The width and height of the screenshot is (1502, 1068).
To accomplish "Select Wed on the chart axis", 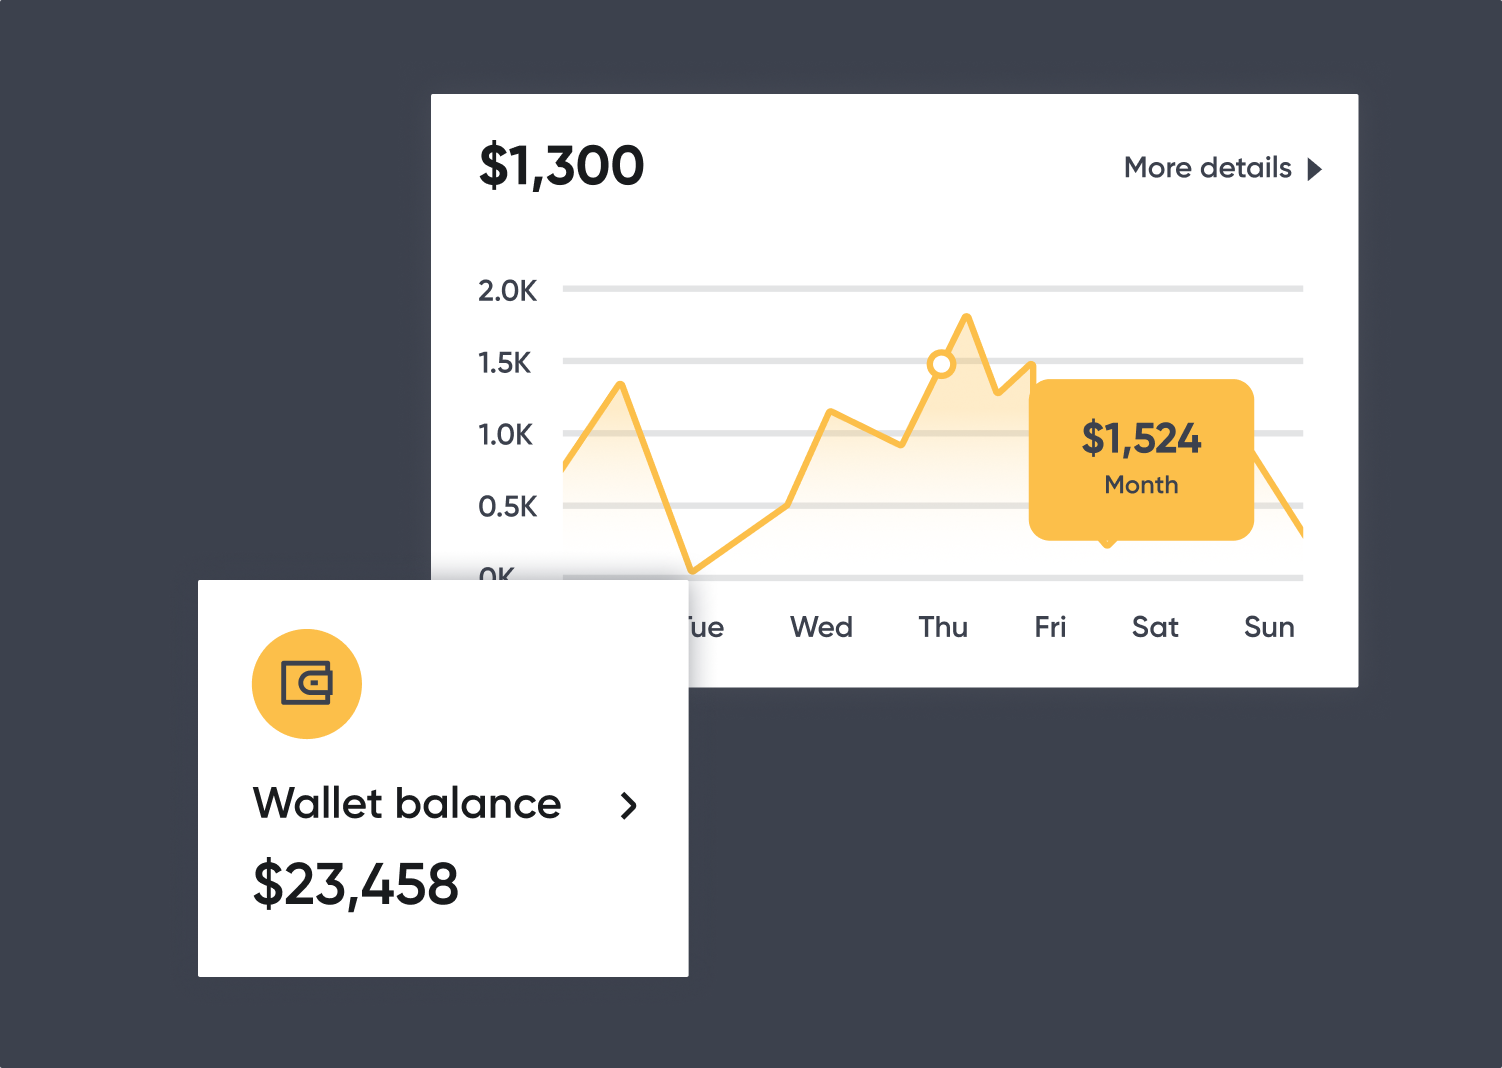I will point(821,627).
